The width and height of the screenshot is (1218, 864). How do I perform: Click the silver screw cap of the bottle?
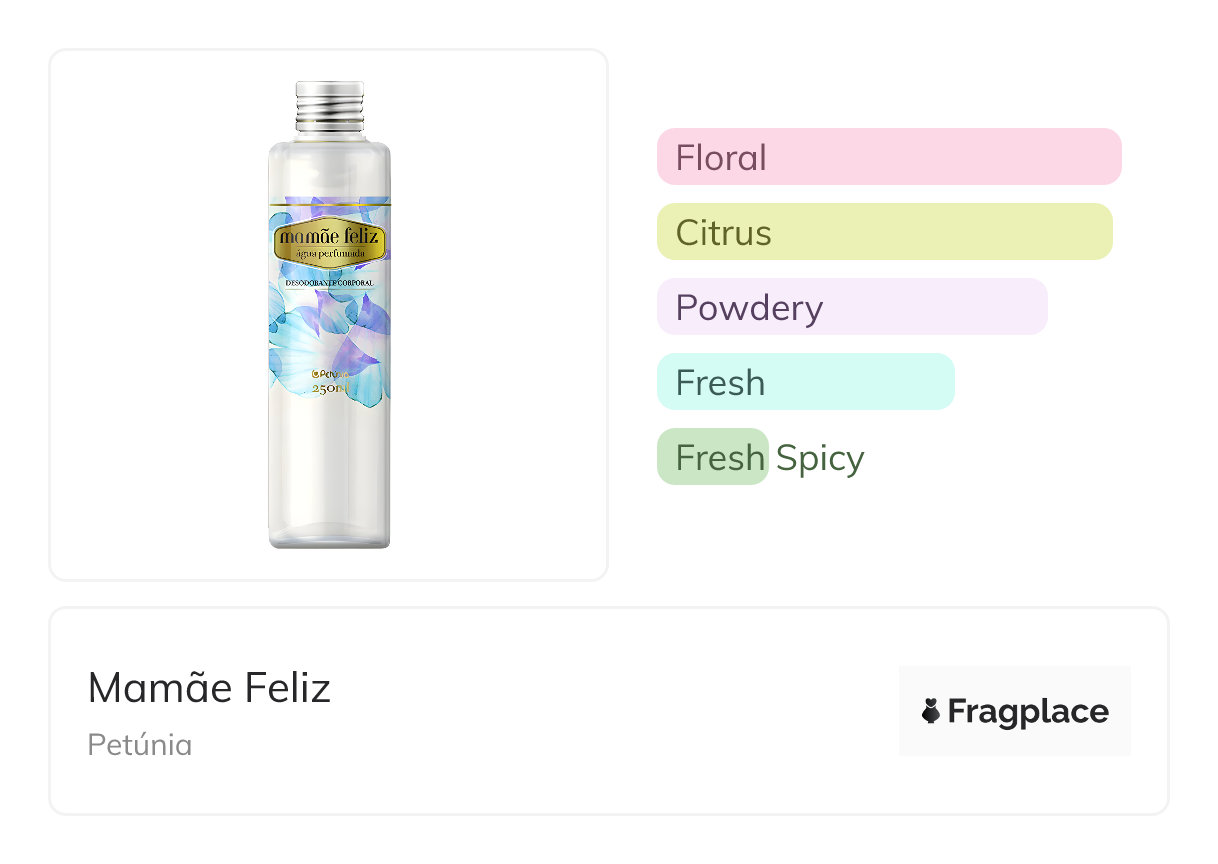coord(330,106)
